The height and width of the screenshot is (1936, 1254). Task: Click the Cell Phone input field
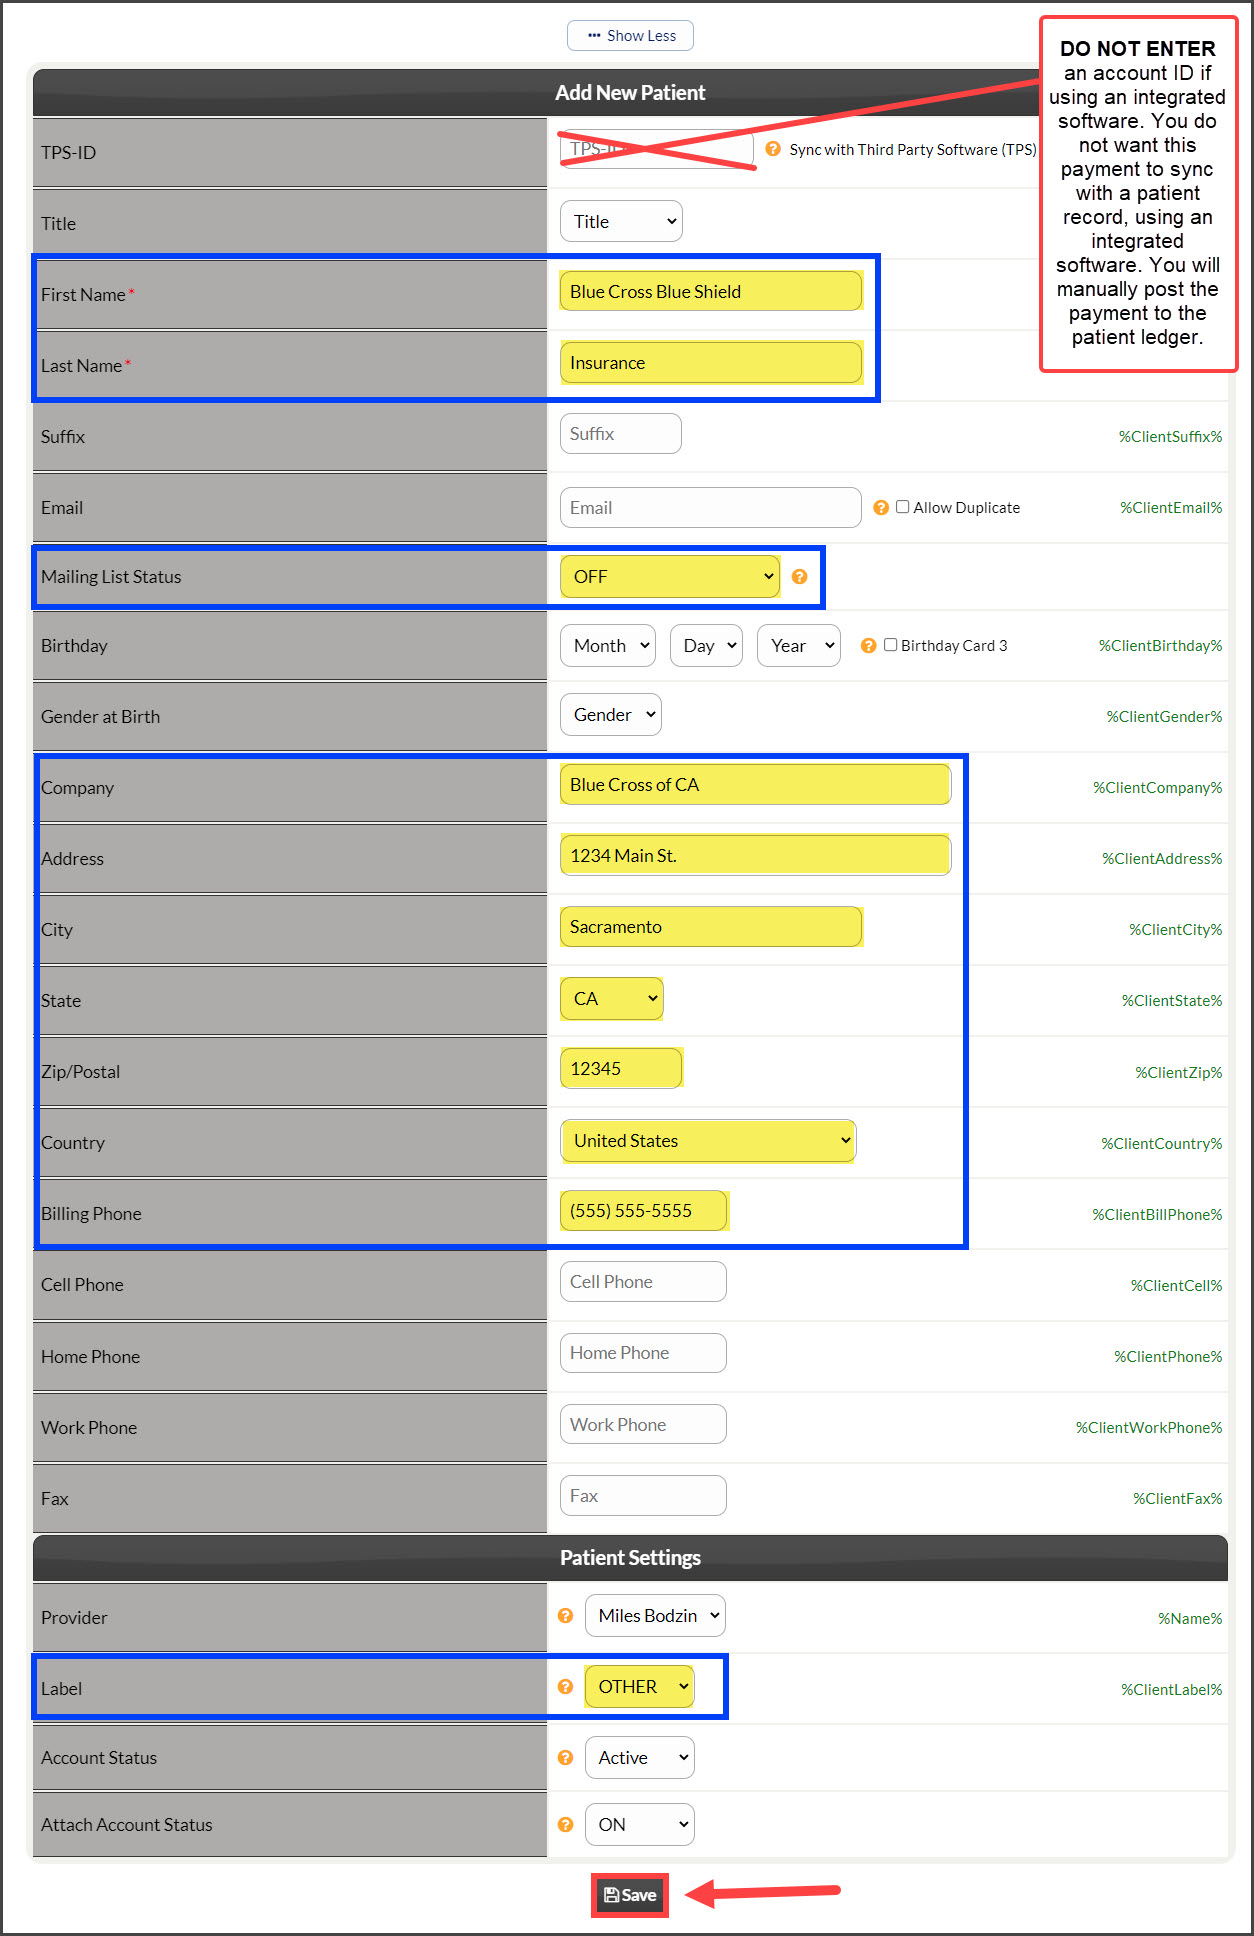click(x=643, y=1282)
